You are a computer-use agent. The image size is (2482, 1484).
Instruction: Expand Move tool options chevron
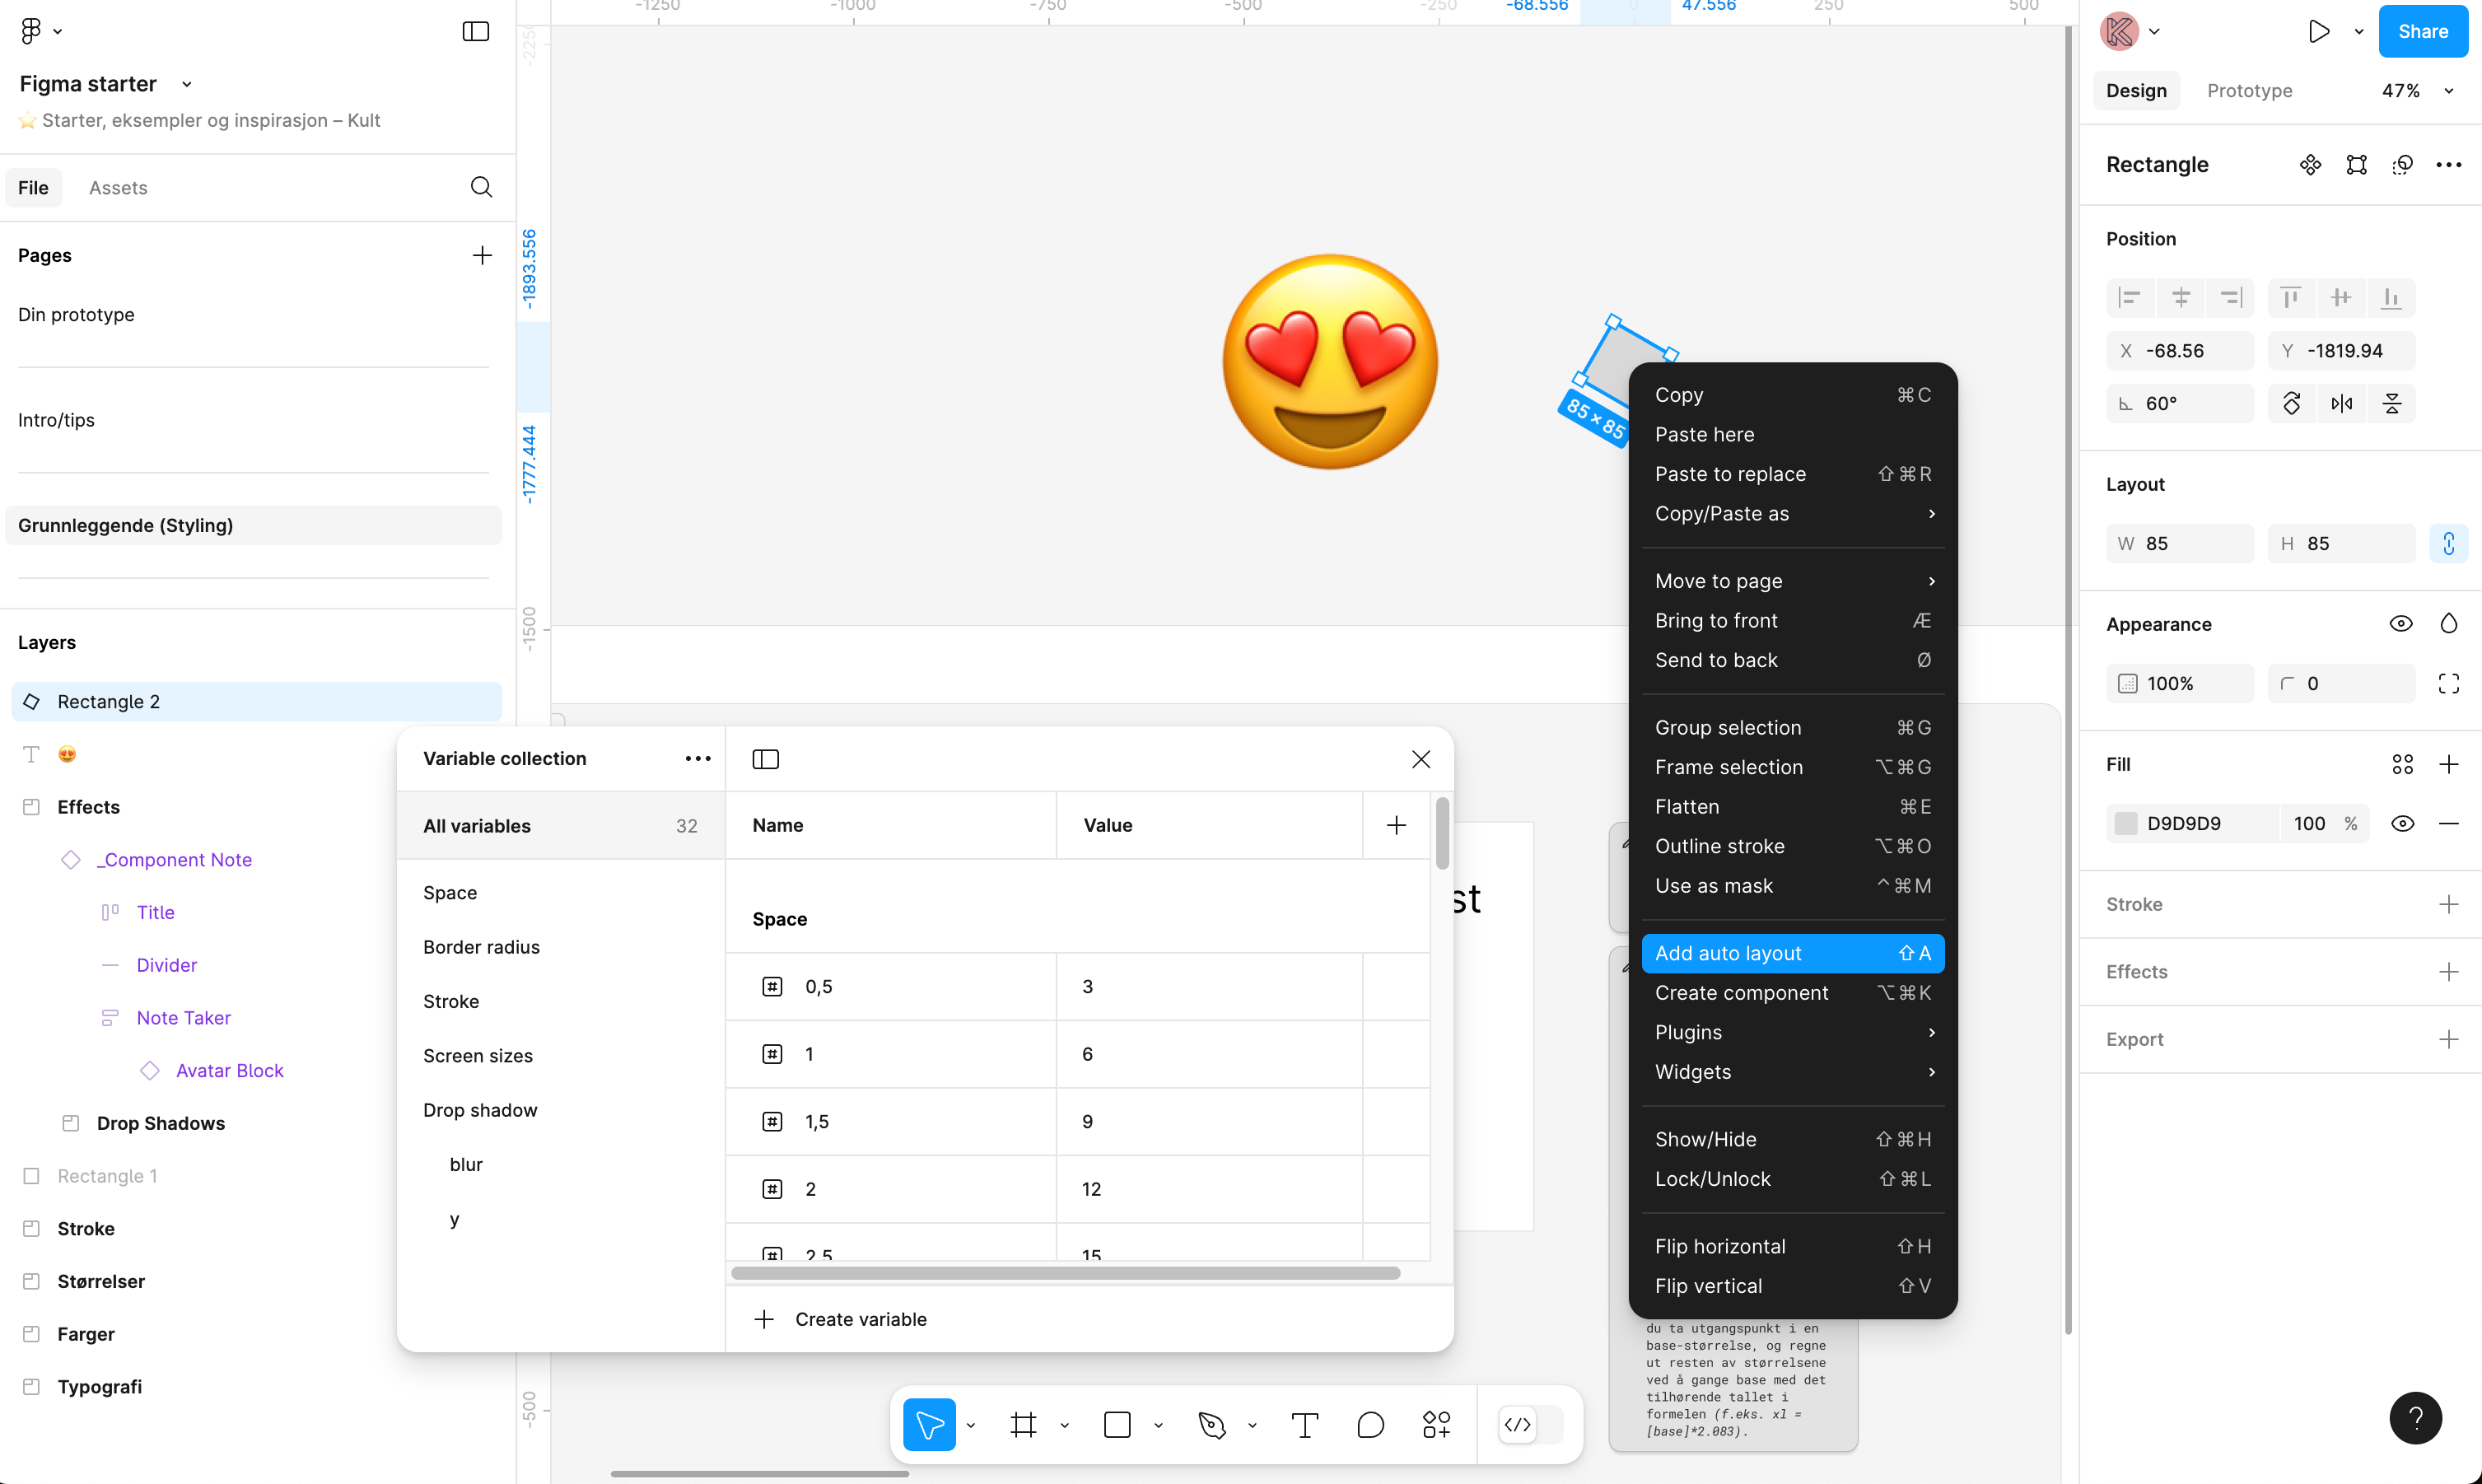pyautogui.click(x=970, y=1425)
